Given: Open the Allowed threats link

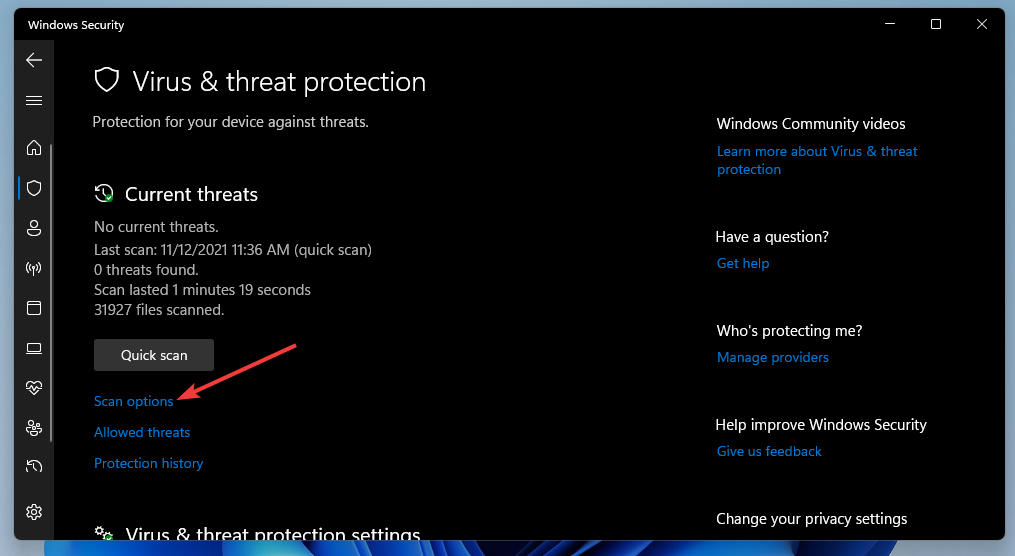Looking at the screenshot, I should (x=142, y=432).
